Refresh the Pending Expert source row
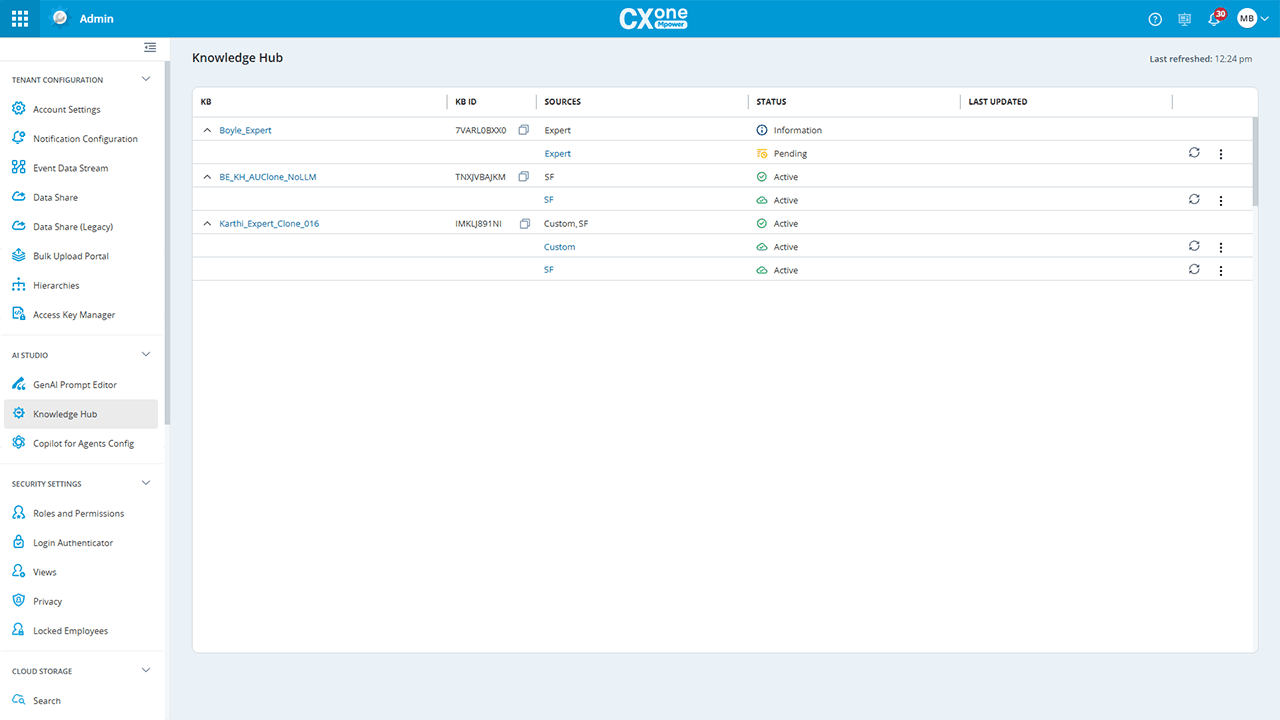1280x720 pixels. click(1194, 153)
